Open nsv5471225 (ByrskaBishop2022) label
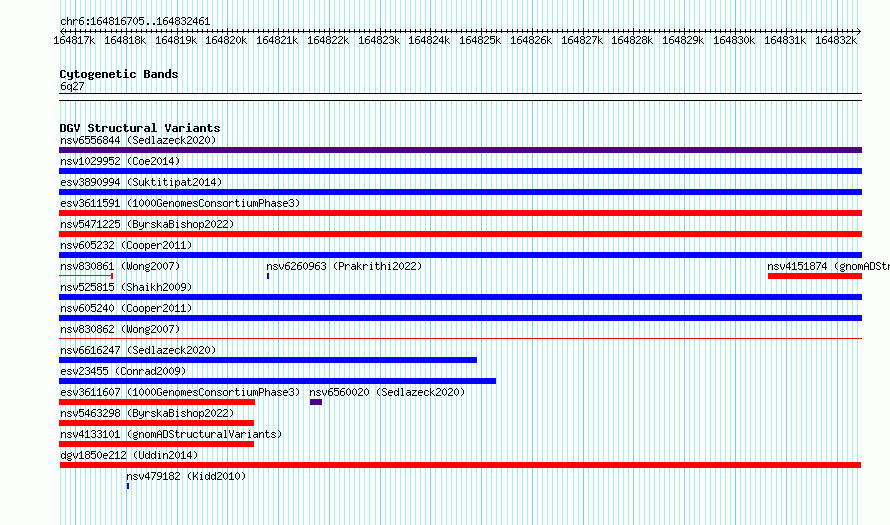Screen dimensions: 890x525 pyautogui.click(x=147, y=224)
